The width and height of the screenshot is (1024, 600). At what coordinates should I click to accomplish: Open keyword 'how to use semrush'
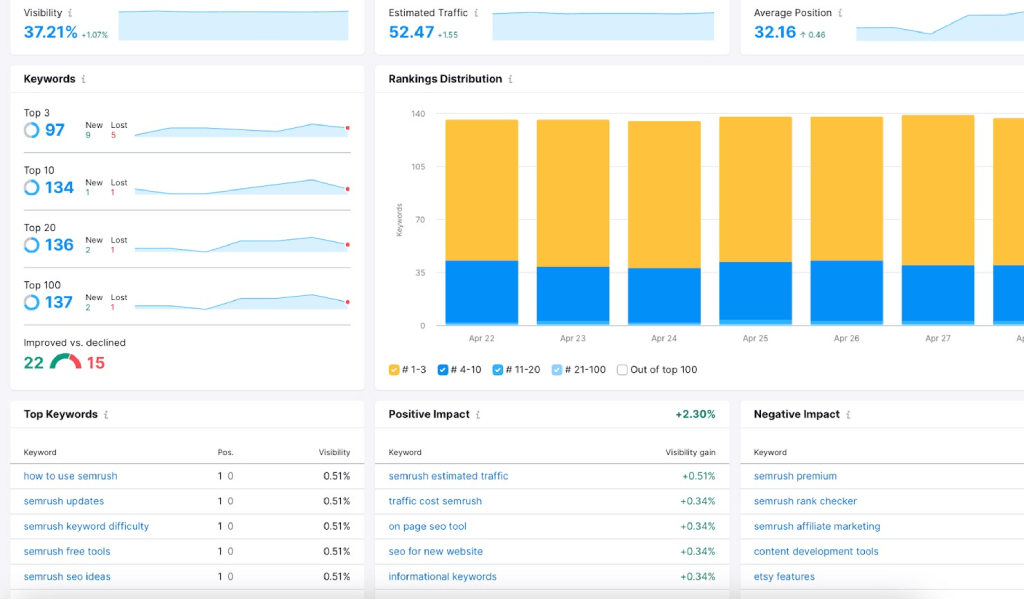click(71, 476)
